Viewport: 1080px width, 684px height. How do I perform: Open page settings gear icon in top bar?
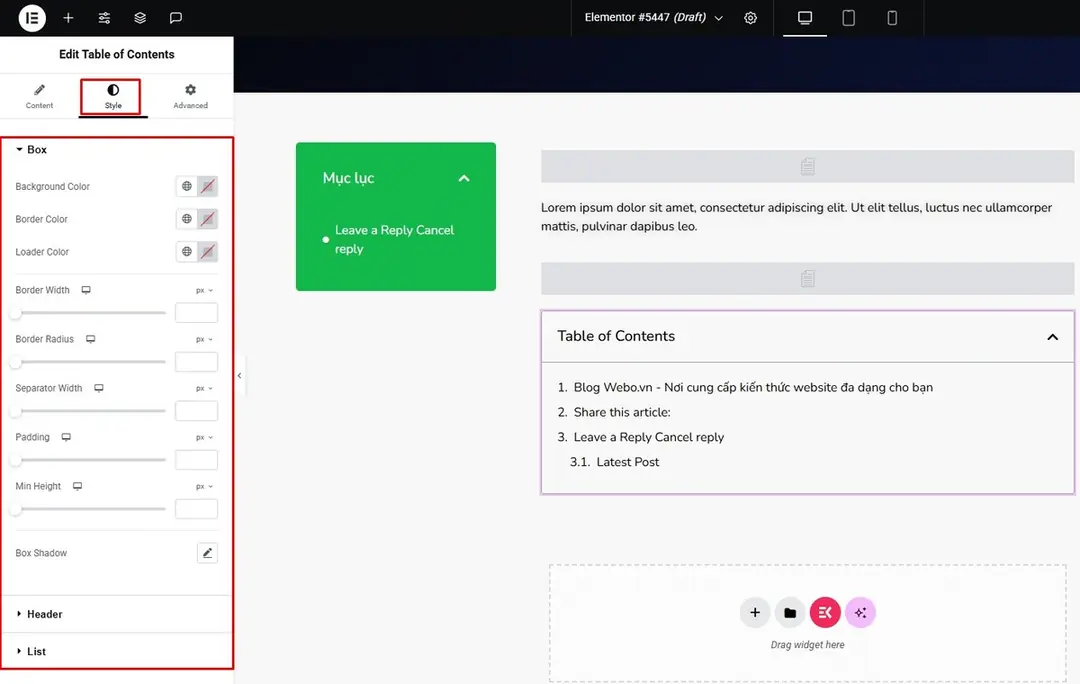click(750, 18)
